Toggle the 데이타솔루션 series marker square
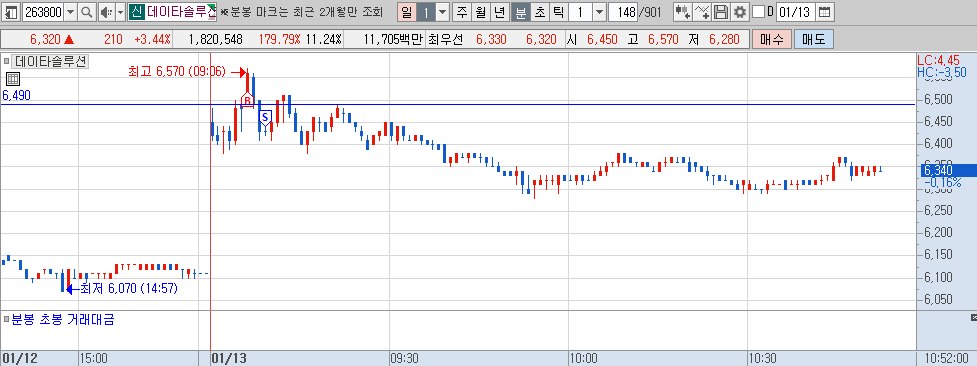The height and width of the screenshot is (366, 977). tap(7, 61)
